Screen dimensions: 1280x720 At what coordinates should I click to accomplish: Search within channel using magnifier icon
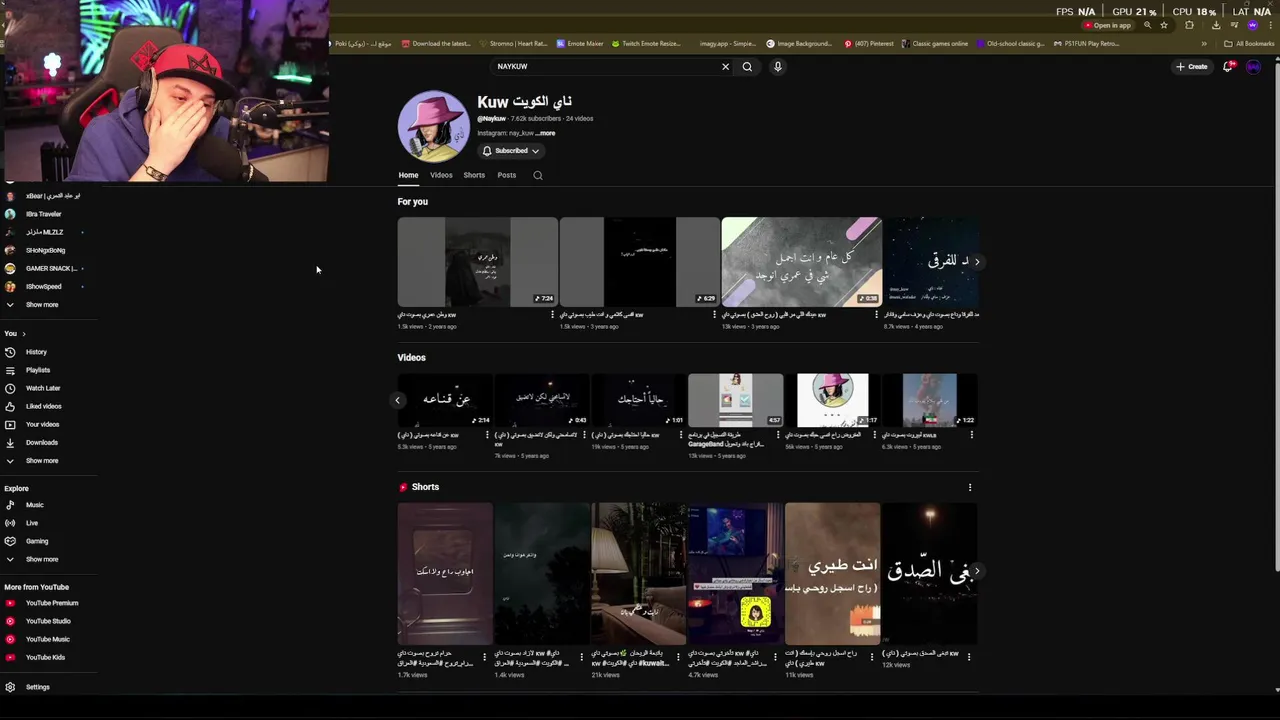(537, 175)
